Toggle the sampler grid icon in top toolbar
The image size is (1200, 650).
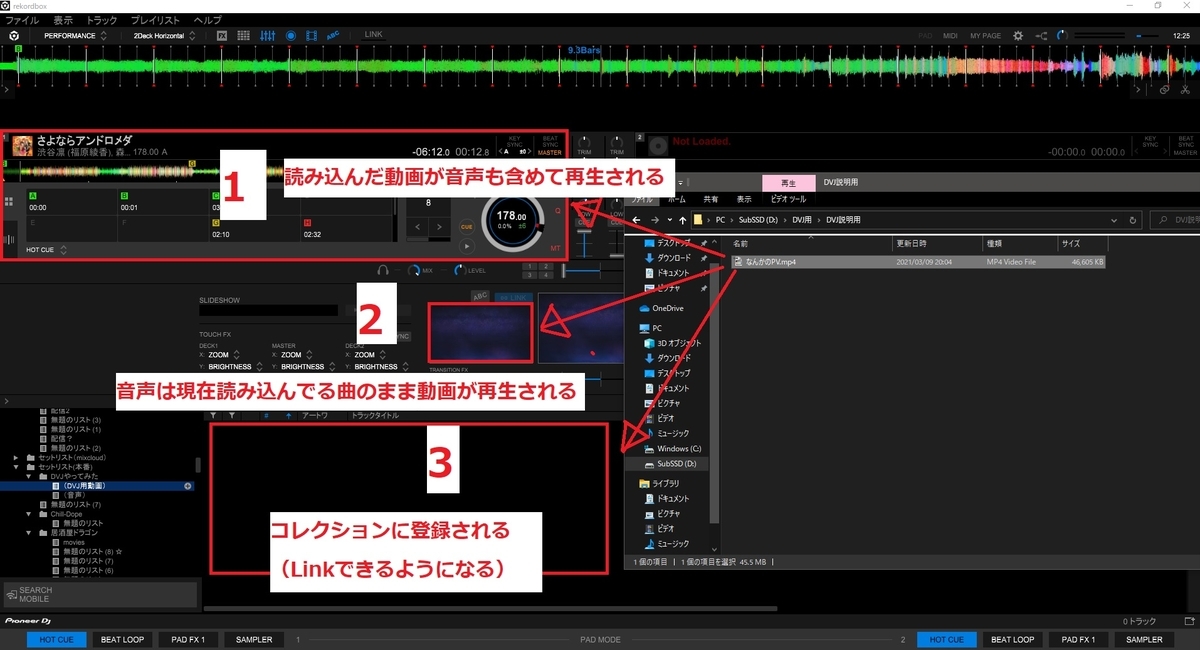pyautogui.click(x=245, y=35)
